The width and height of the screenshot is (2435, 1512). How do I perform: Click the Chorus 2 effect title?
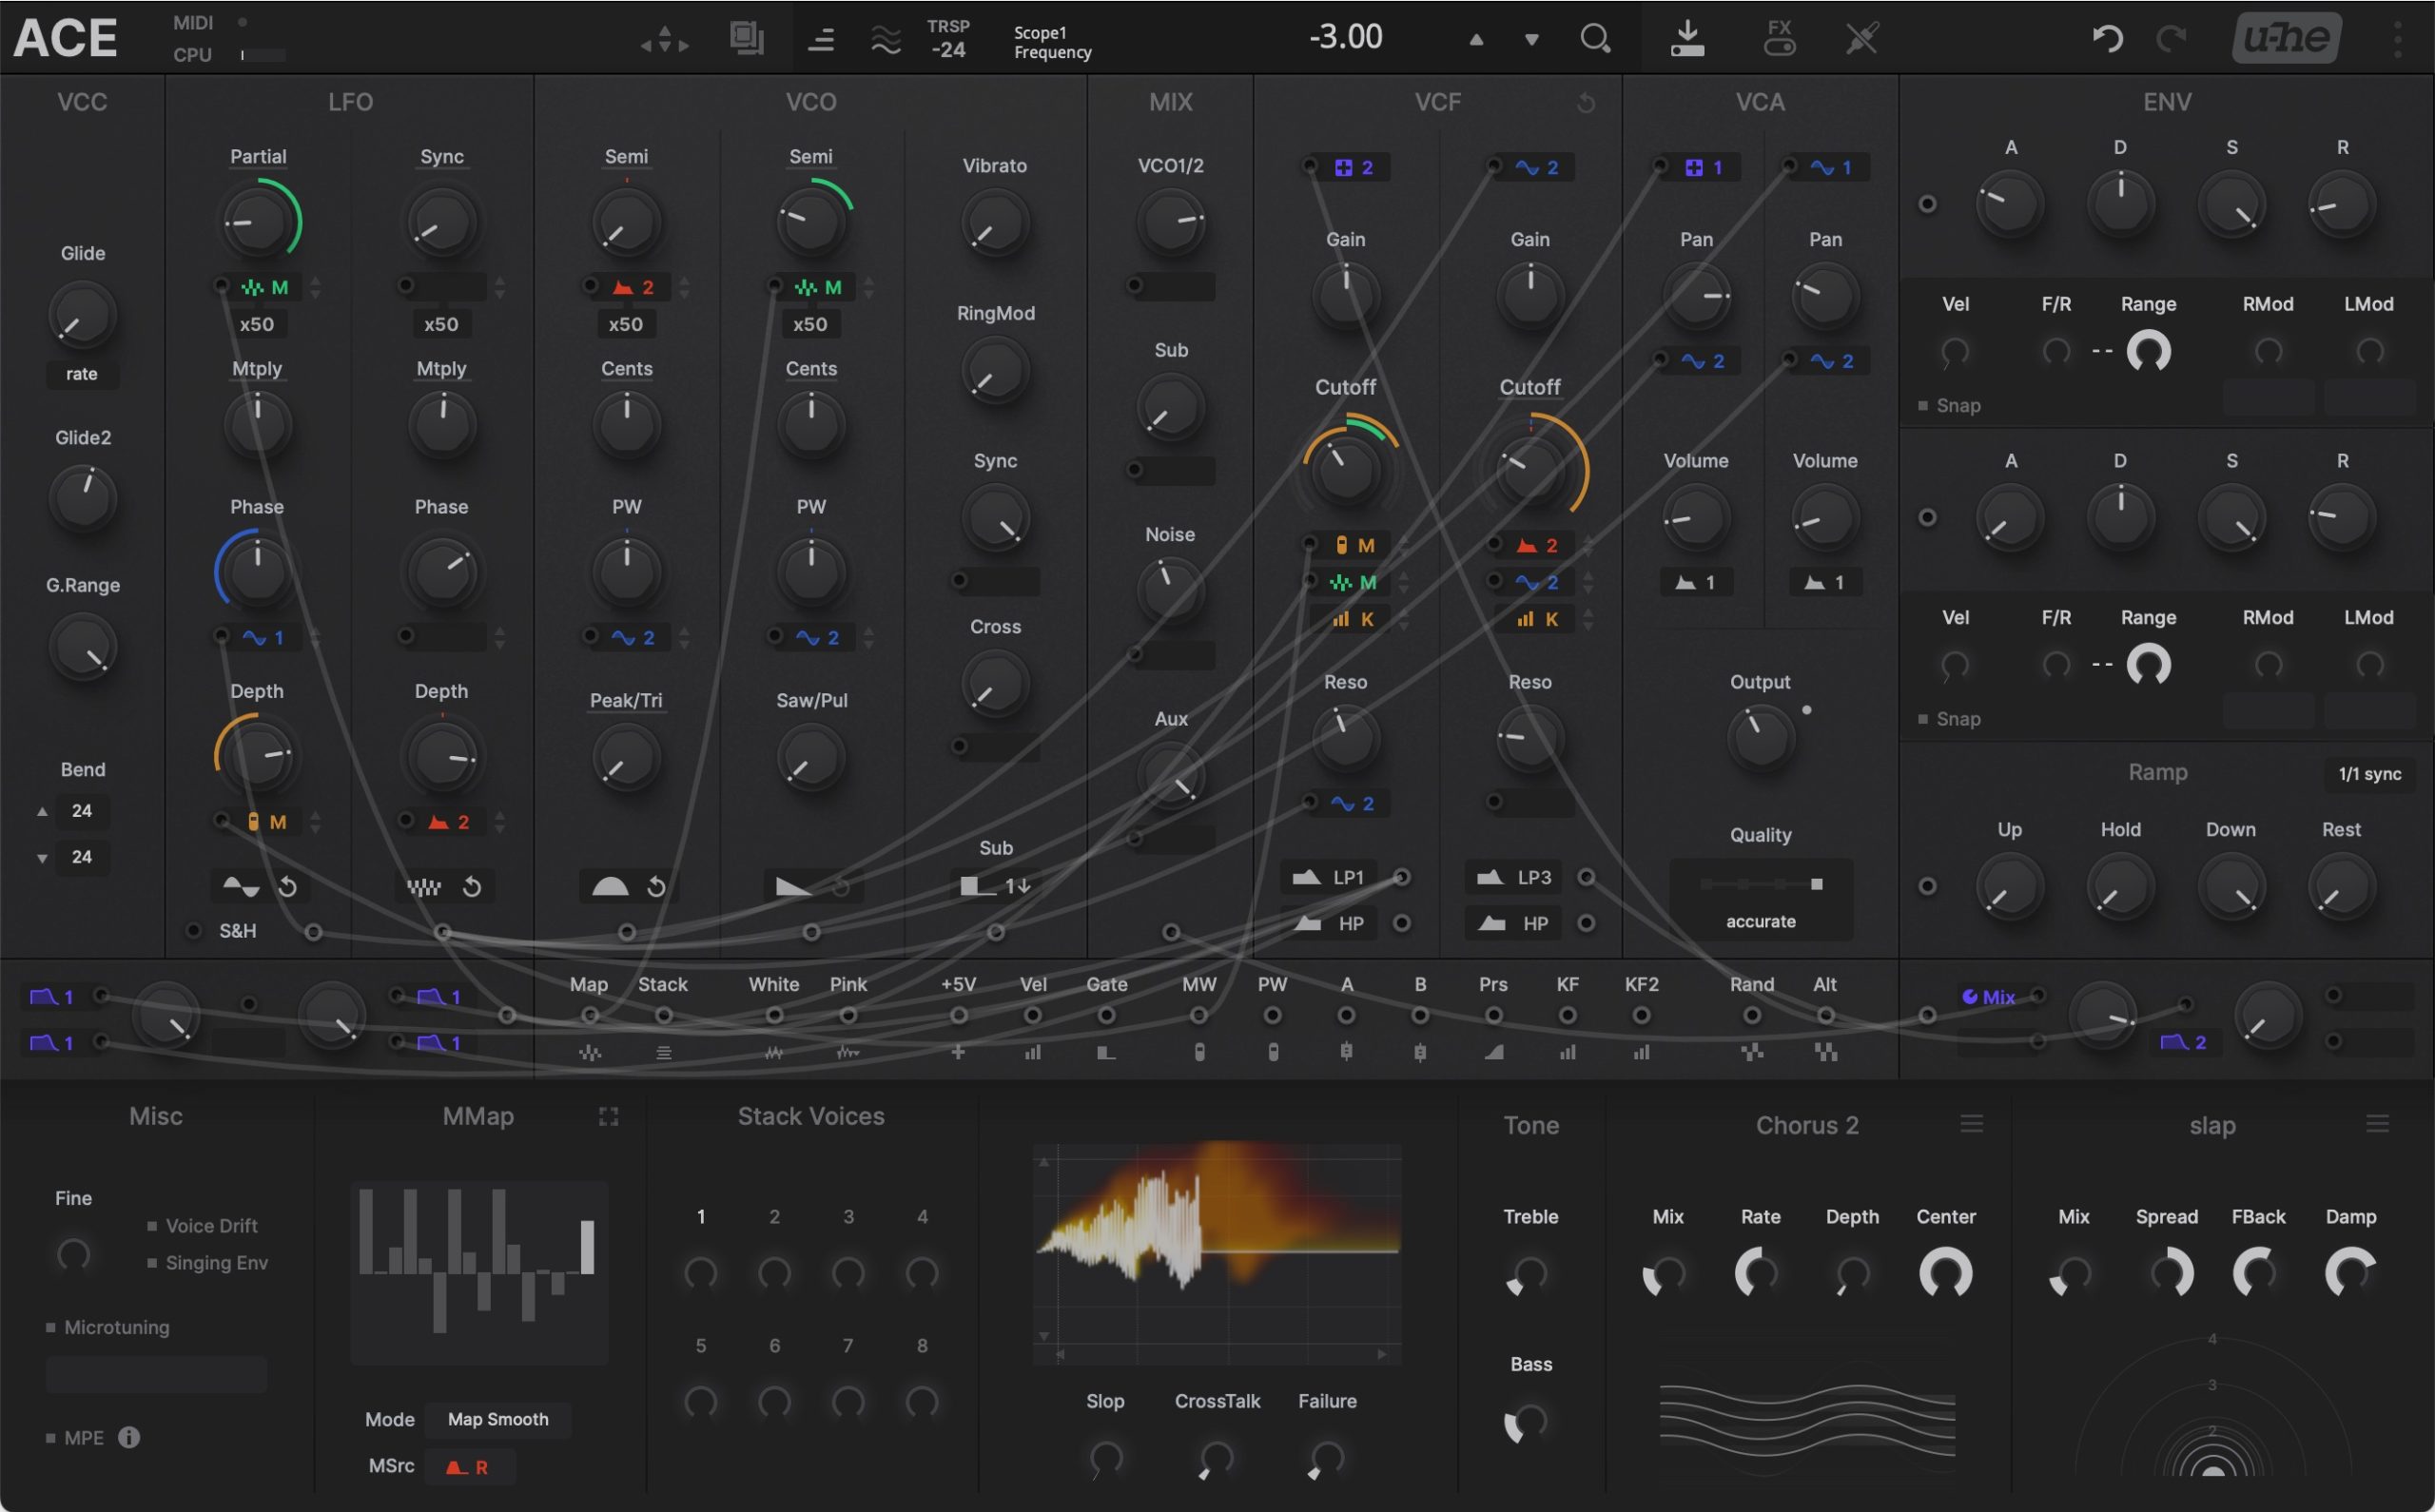click(x=1807, y=1125)
